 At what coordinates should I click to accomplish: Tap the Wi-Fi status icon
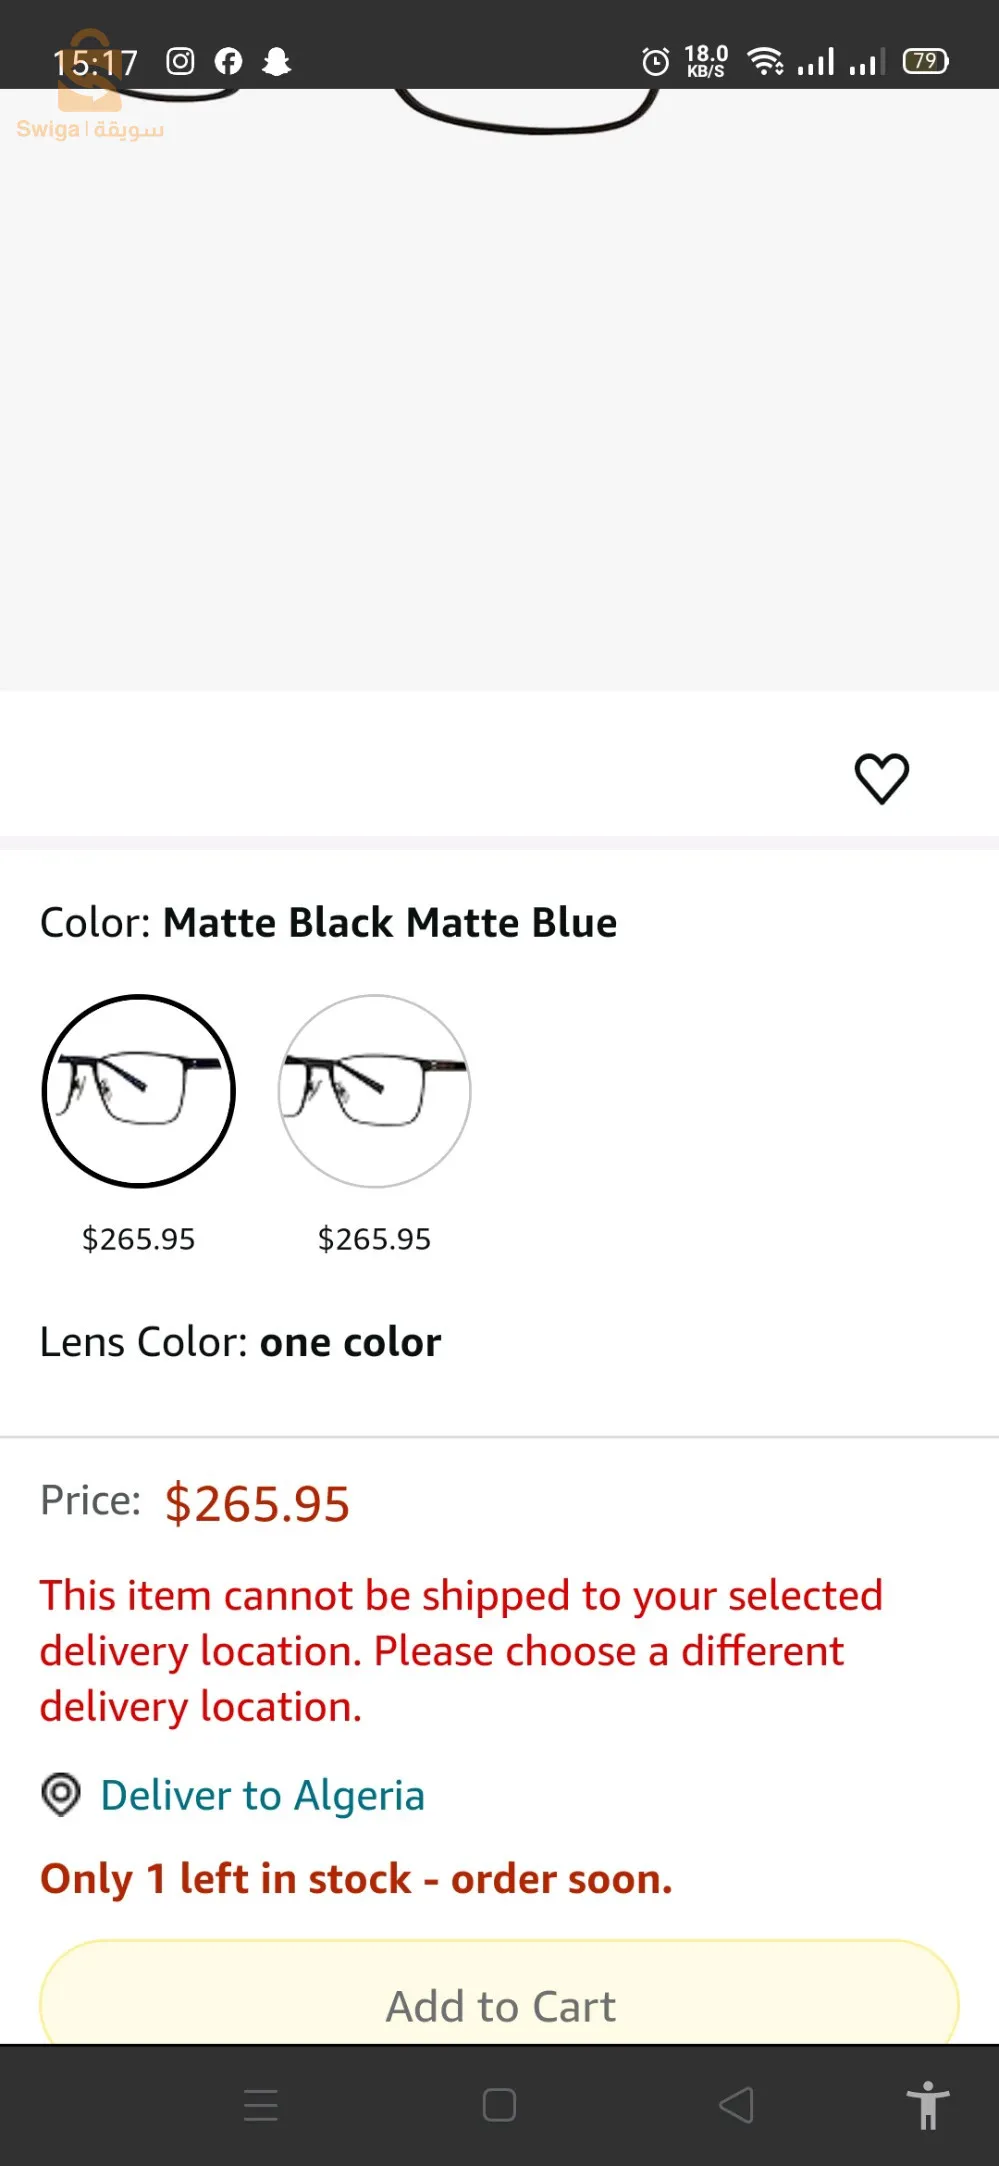tap(766, 61)
